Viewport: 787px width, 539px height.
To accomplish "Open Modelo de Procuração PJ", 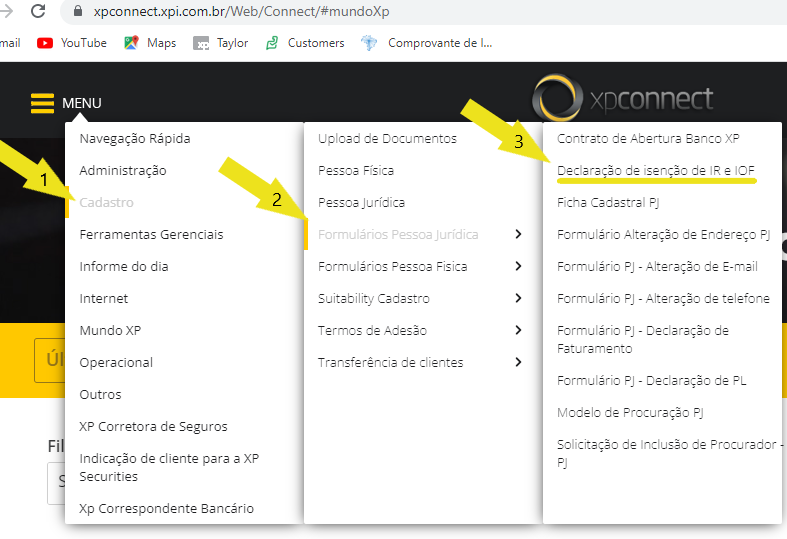I will coord(630,413).
